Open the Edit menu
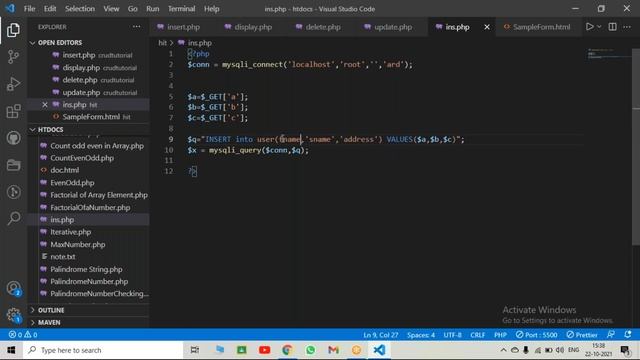Viewport: 640px width, 360px height. click(50, 9)
